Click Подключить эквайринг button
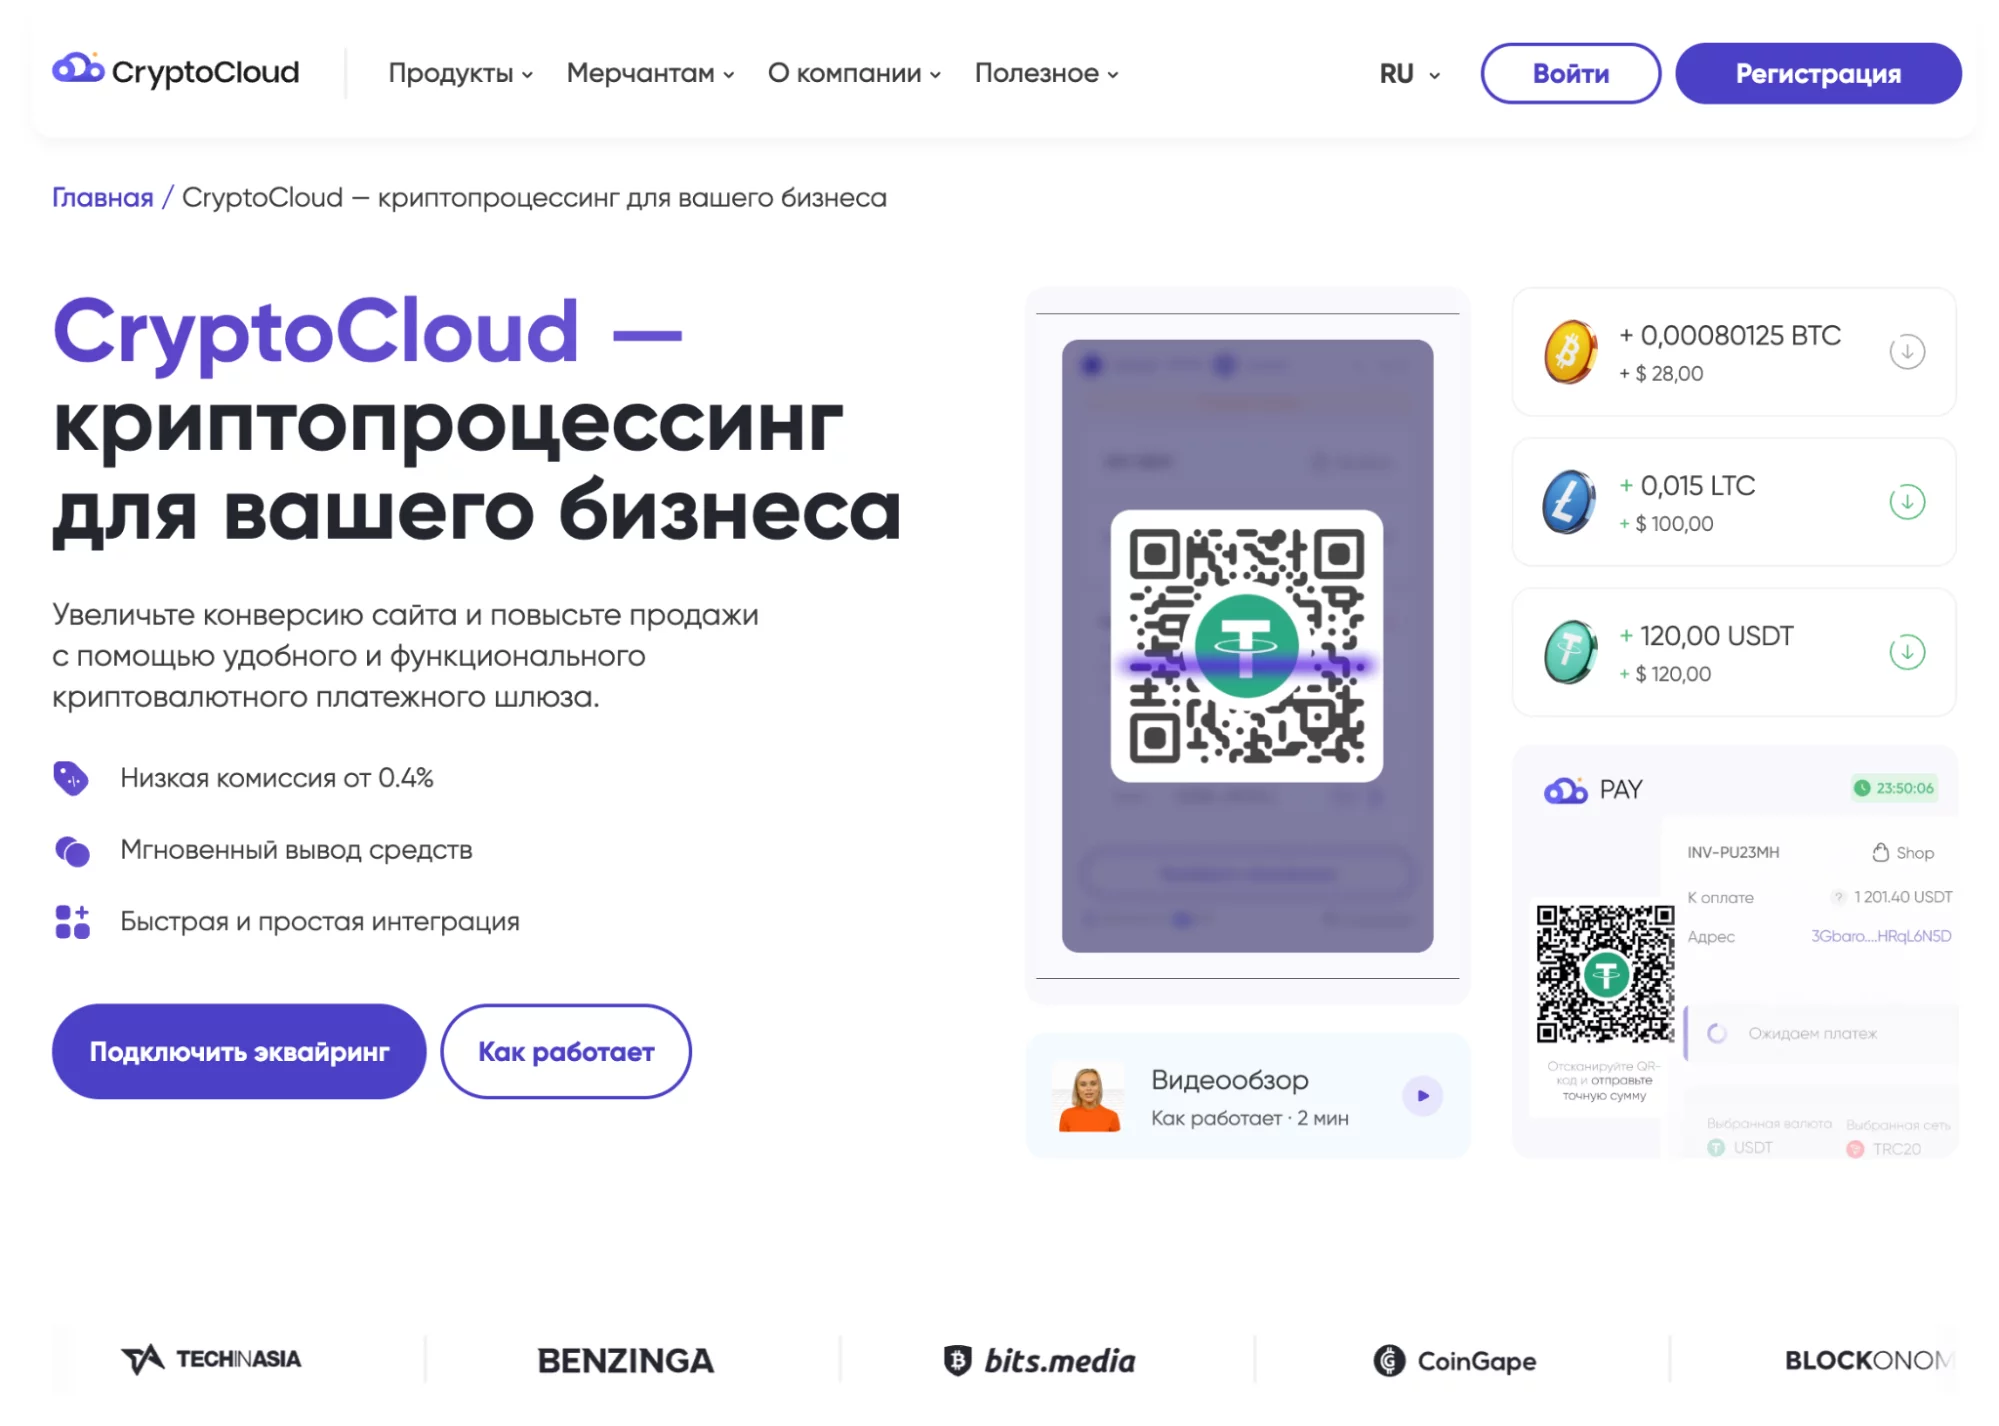 pyautogui.click(x=239, y=1051)
